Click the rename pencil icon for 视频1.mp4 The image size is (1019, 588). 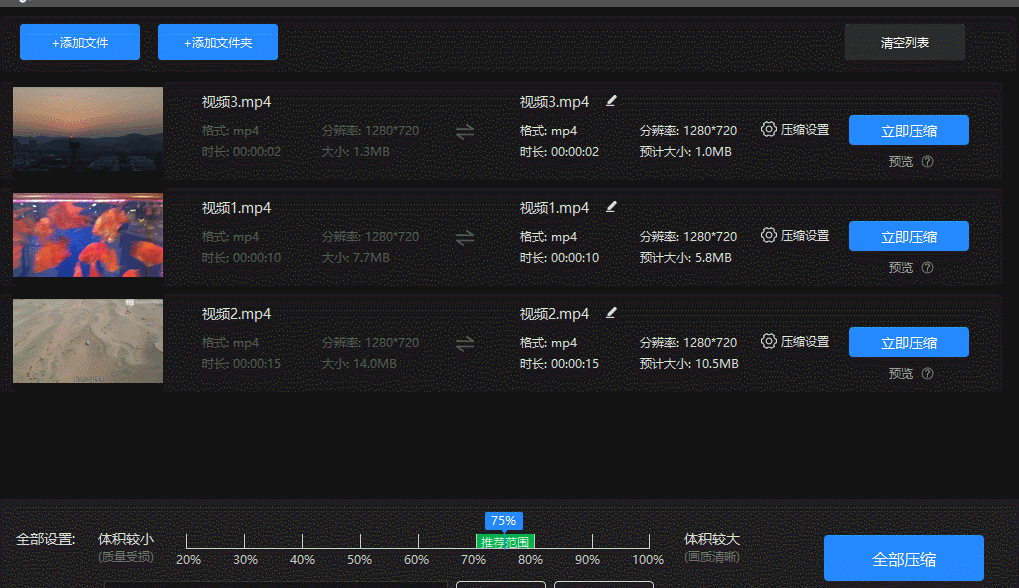pos(610,206)
